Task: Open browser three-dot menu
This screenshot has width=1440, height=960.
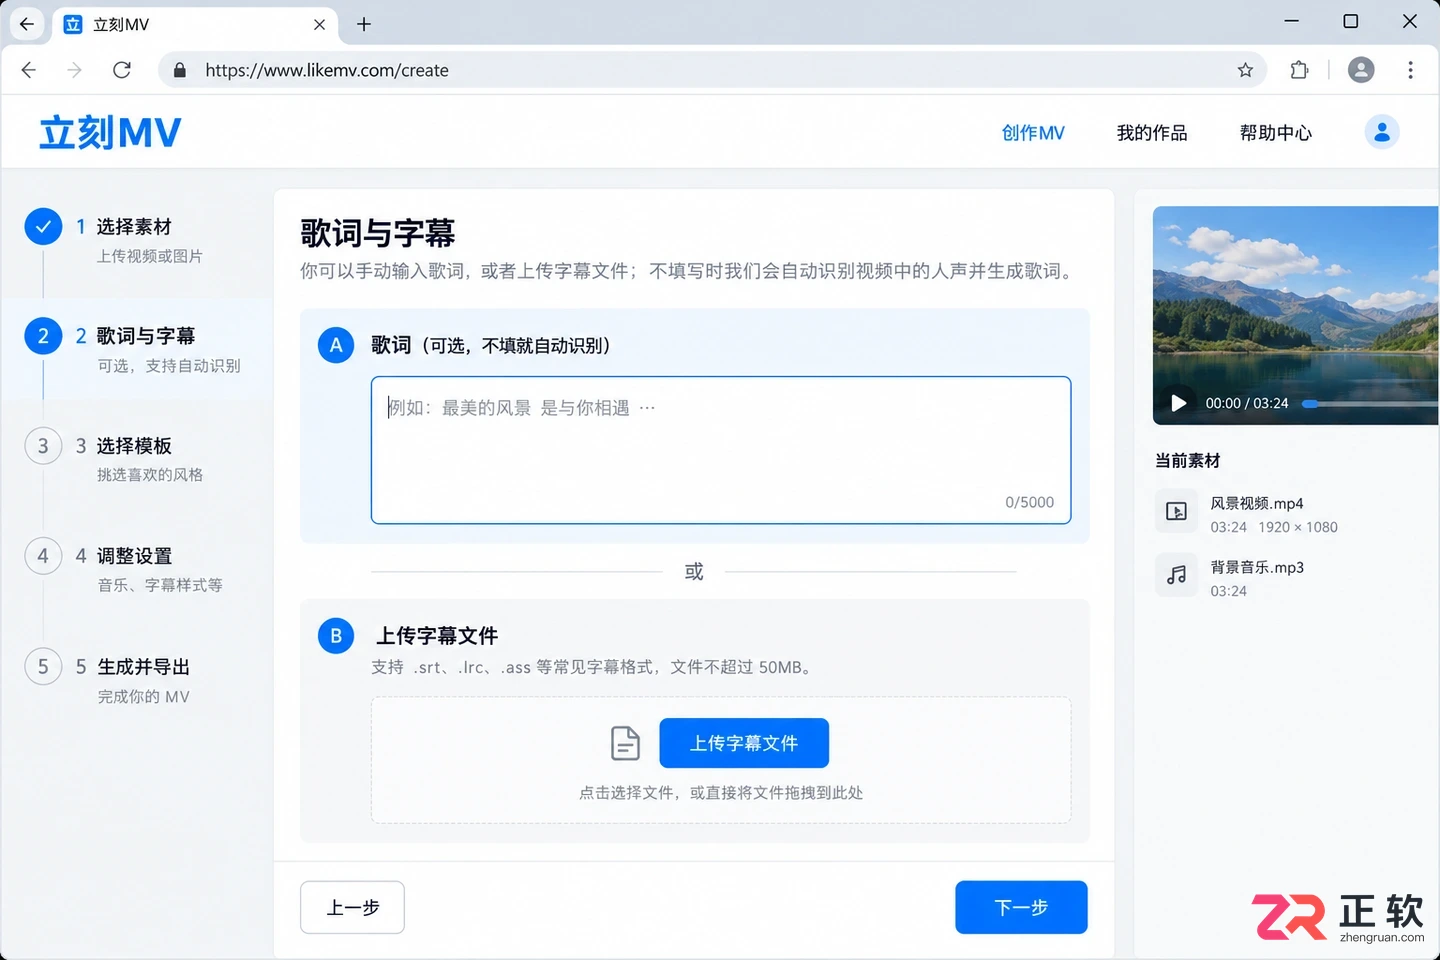Action: (x=1410, y=70)
